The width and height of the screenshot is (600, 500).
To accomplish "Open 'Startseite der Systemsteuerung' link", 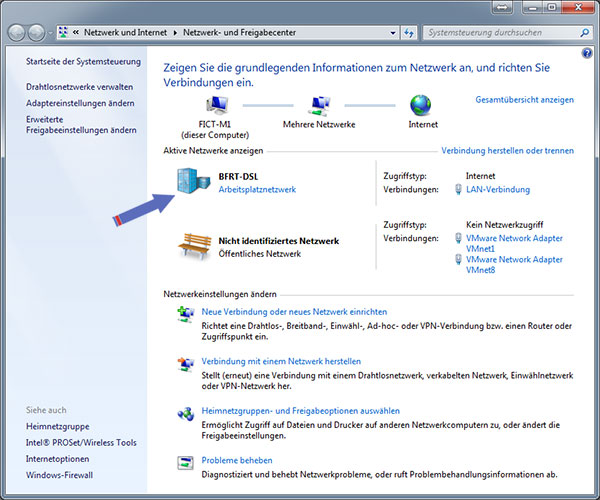I will [83, 62].
